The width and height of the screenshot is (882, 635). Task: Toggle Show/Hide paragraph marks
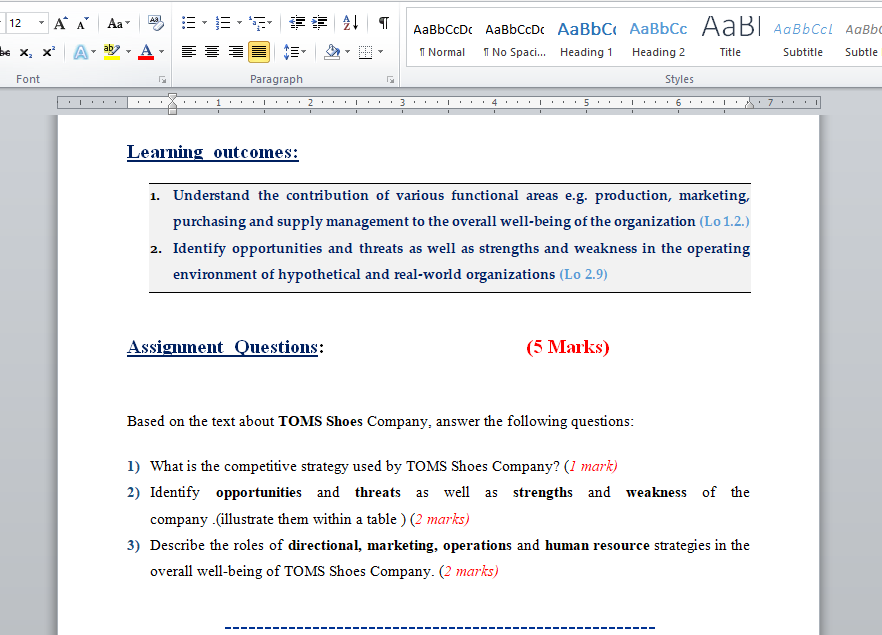pos(384,23)
